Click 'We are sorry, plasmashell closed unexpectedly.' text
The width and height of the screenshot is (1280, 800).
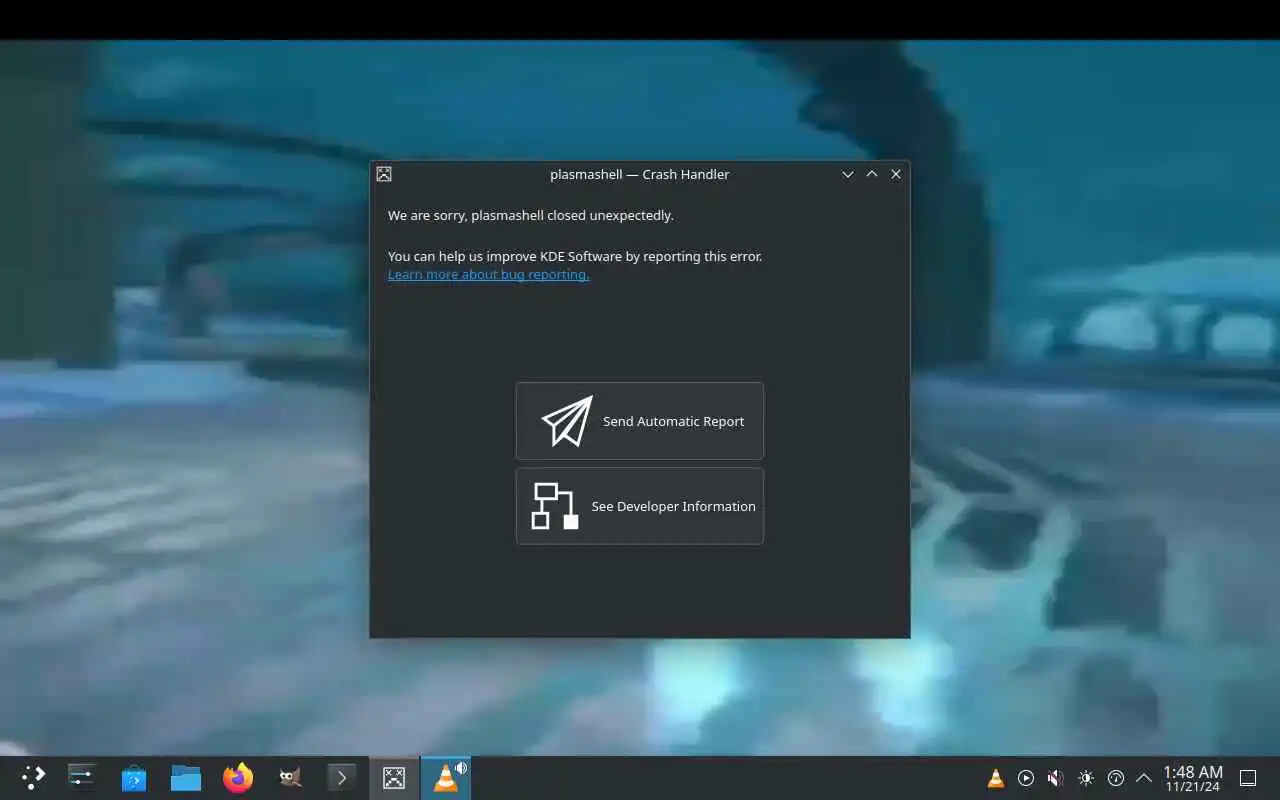coord(531,215)
